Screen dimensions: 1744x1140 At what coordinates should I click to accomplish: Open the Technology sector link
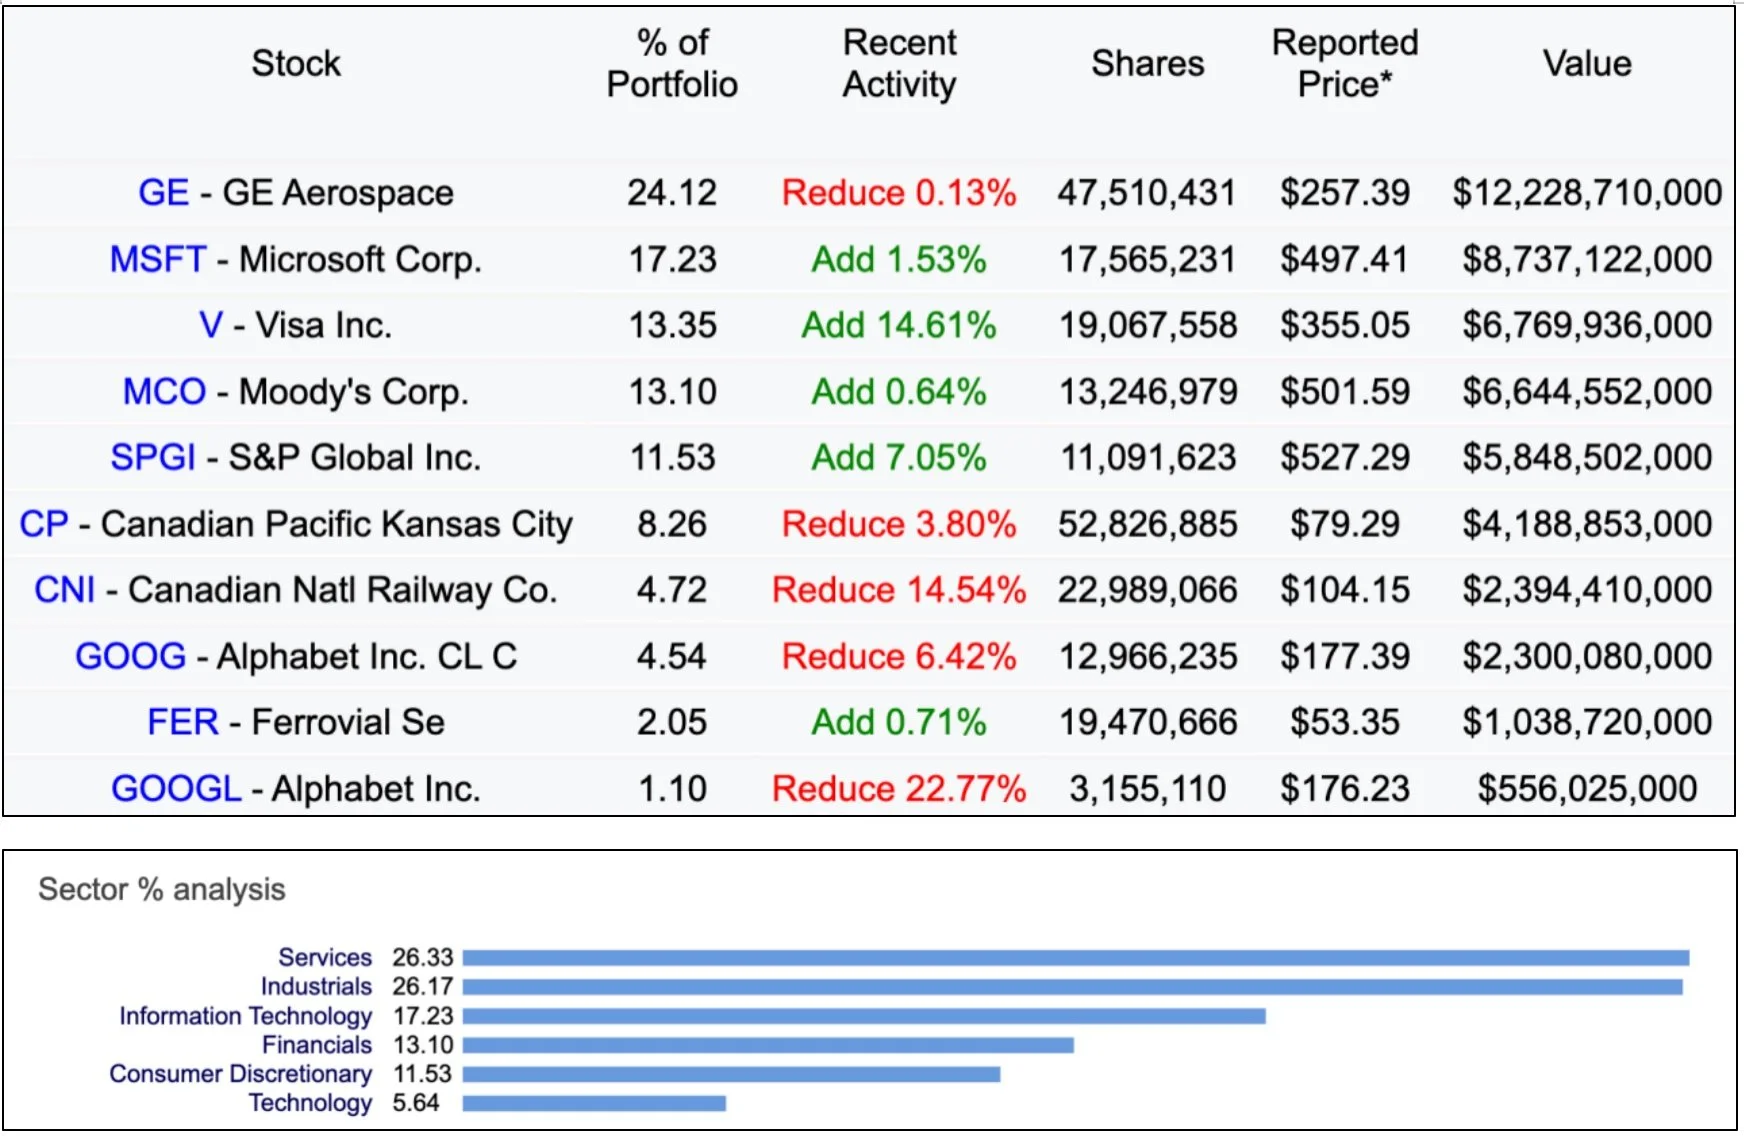[310, 1102]
